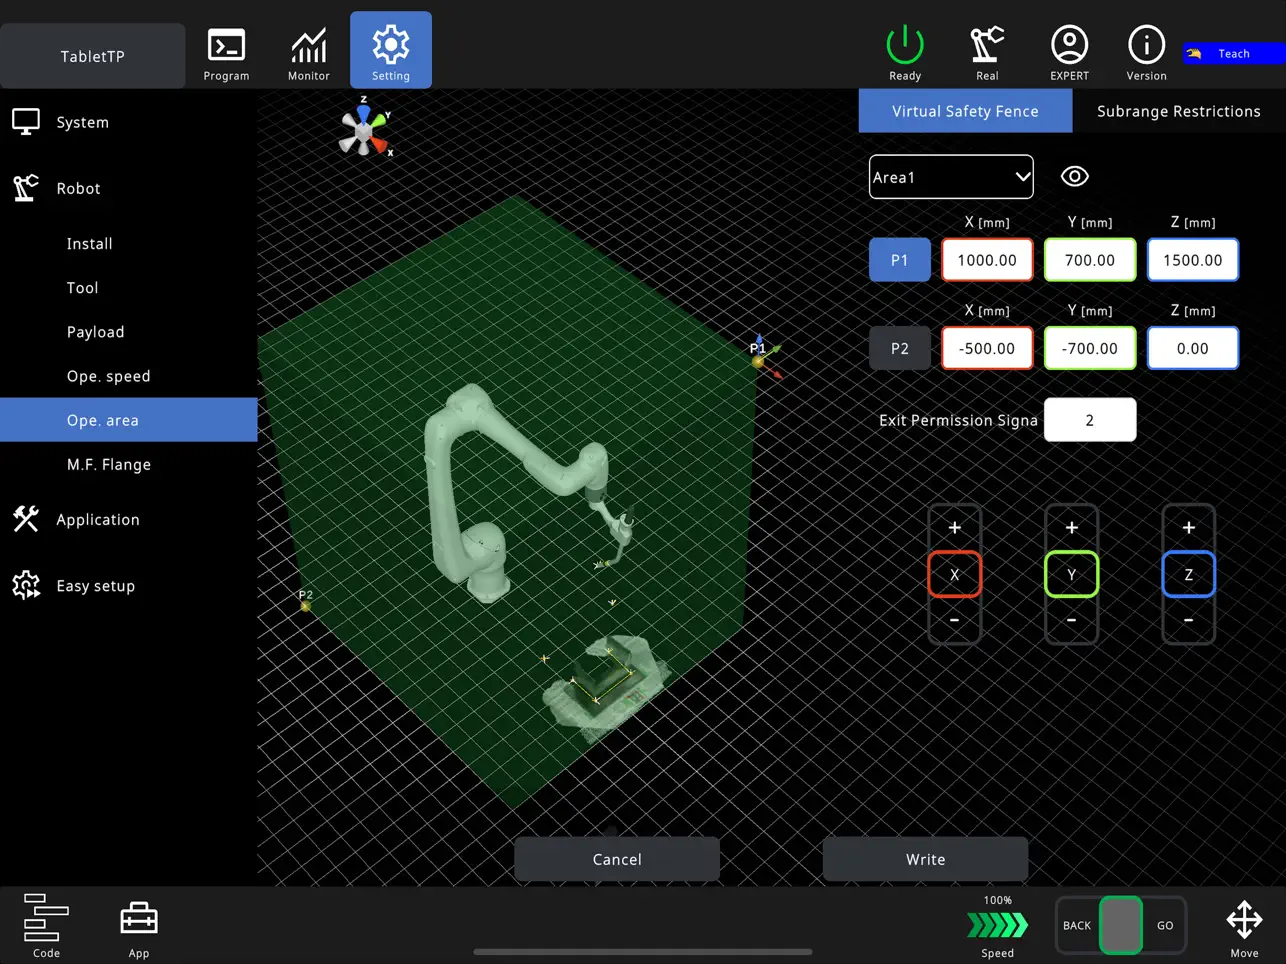1286x964 pixels.
Task: Edit P2 Z value 0.00
Action: 1193,348
